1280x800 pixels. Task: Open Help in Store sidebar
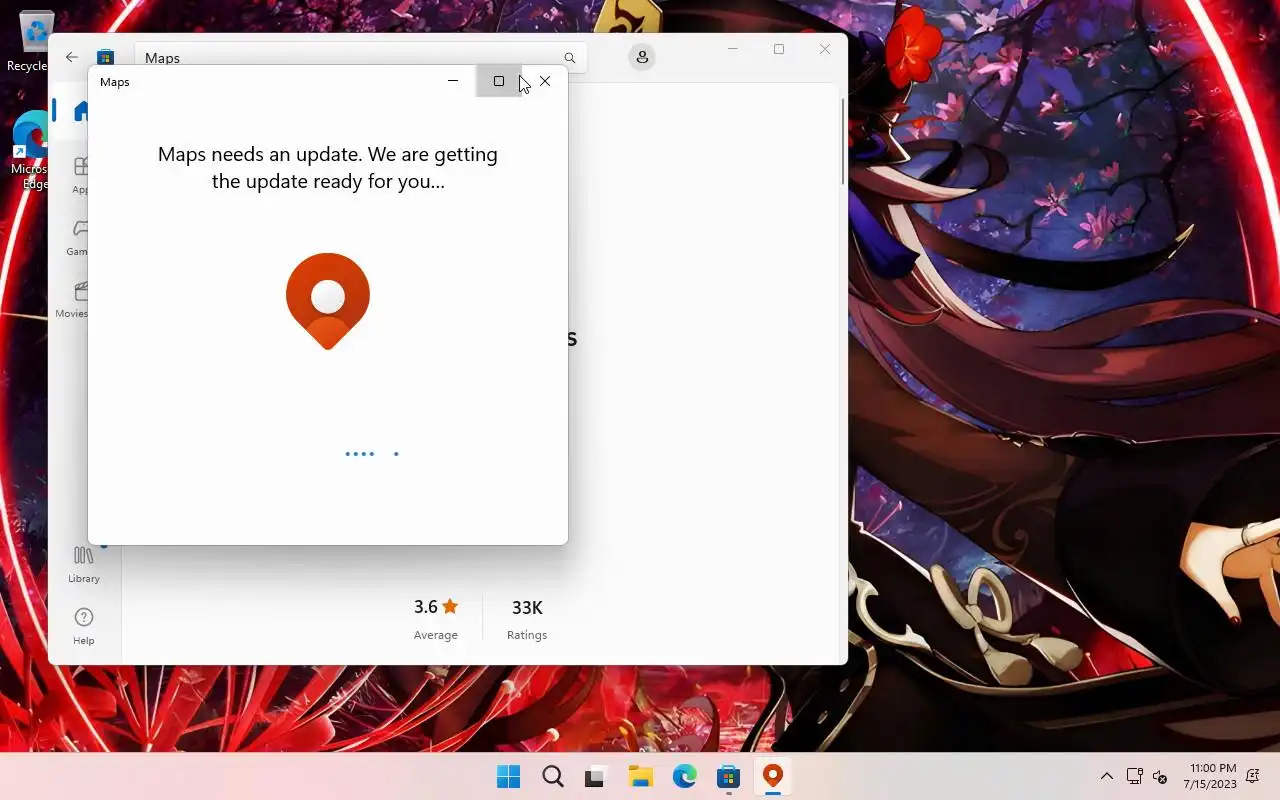[84, 626]
